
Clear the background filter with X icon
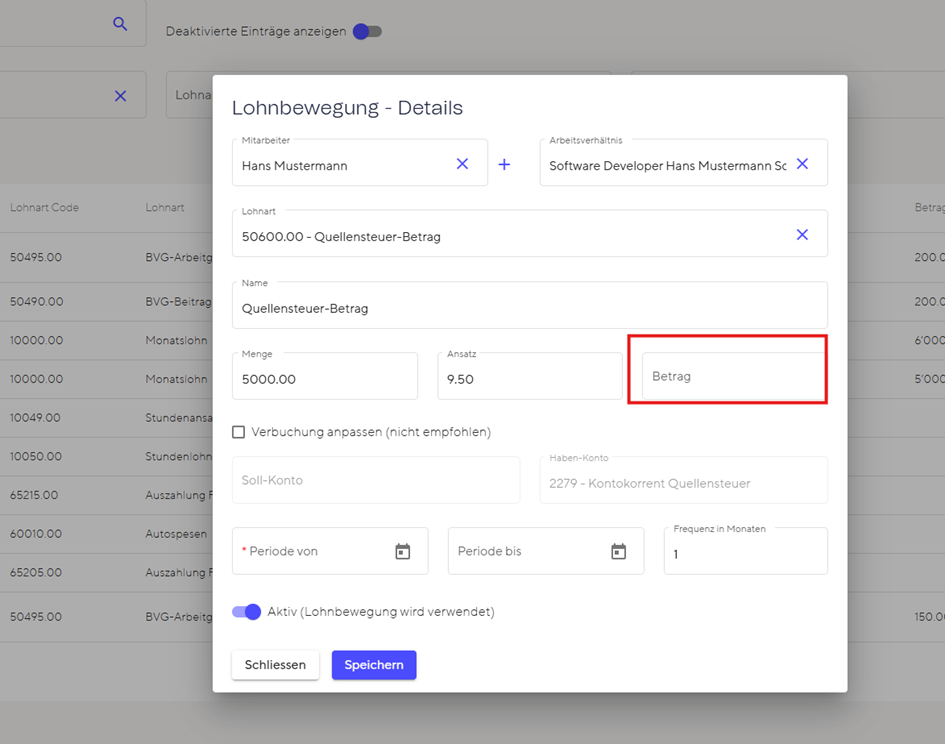tap(121, 96)
